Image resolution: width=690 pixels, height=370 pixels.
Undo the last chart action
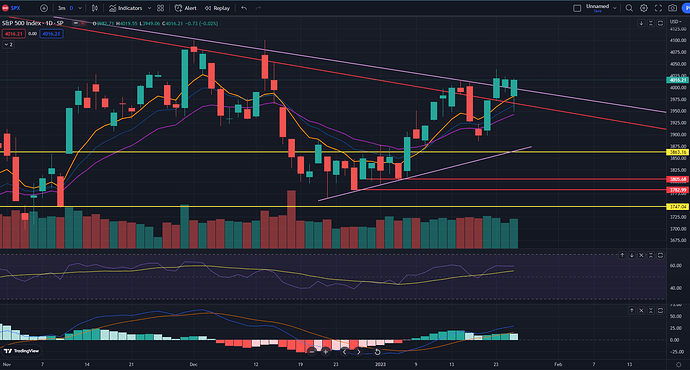tap(244, 8)
